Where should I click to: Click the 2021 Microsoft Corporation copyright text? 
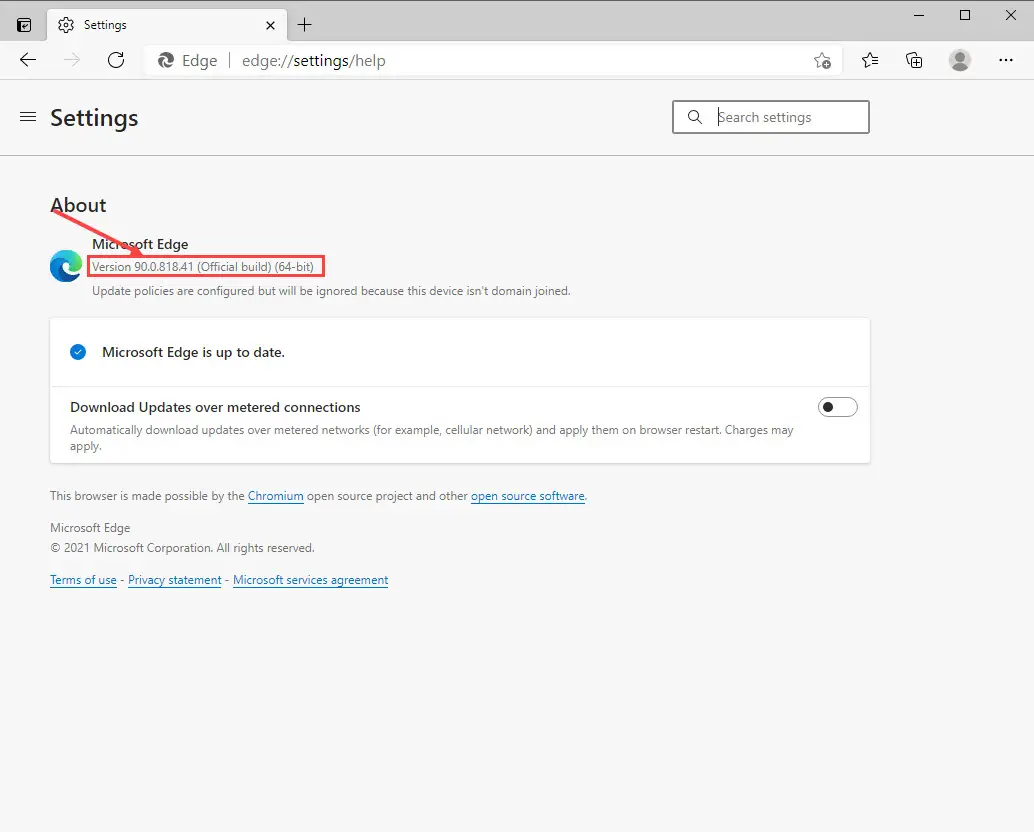[x=182, y=548]
